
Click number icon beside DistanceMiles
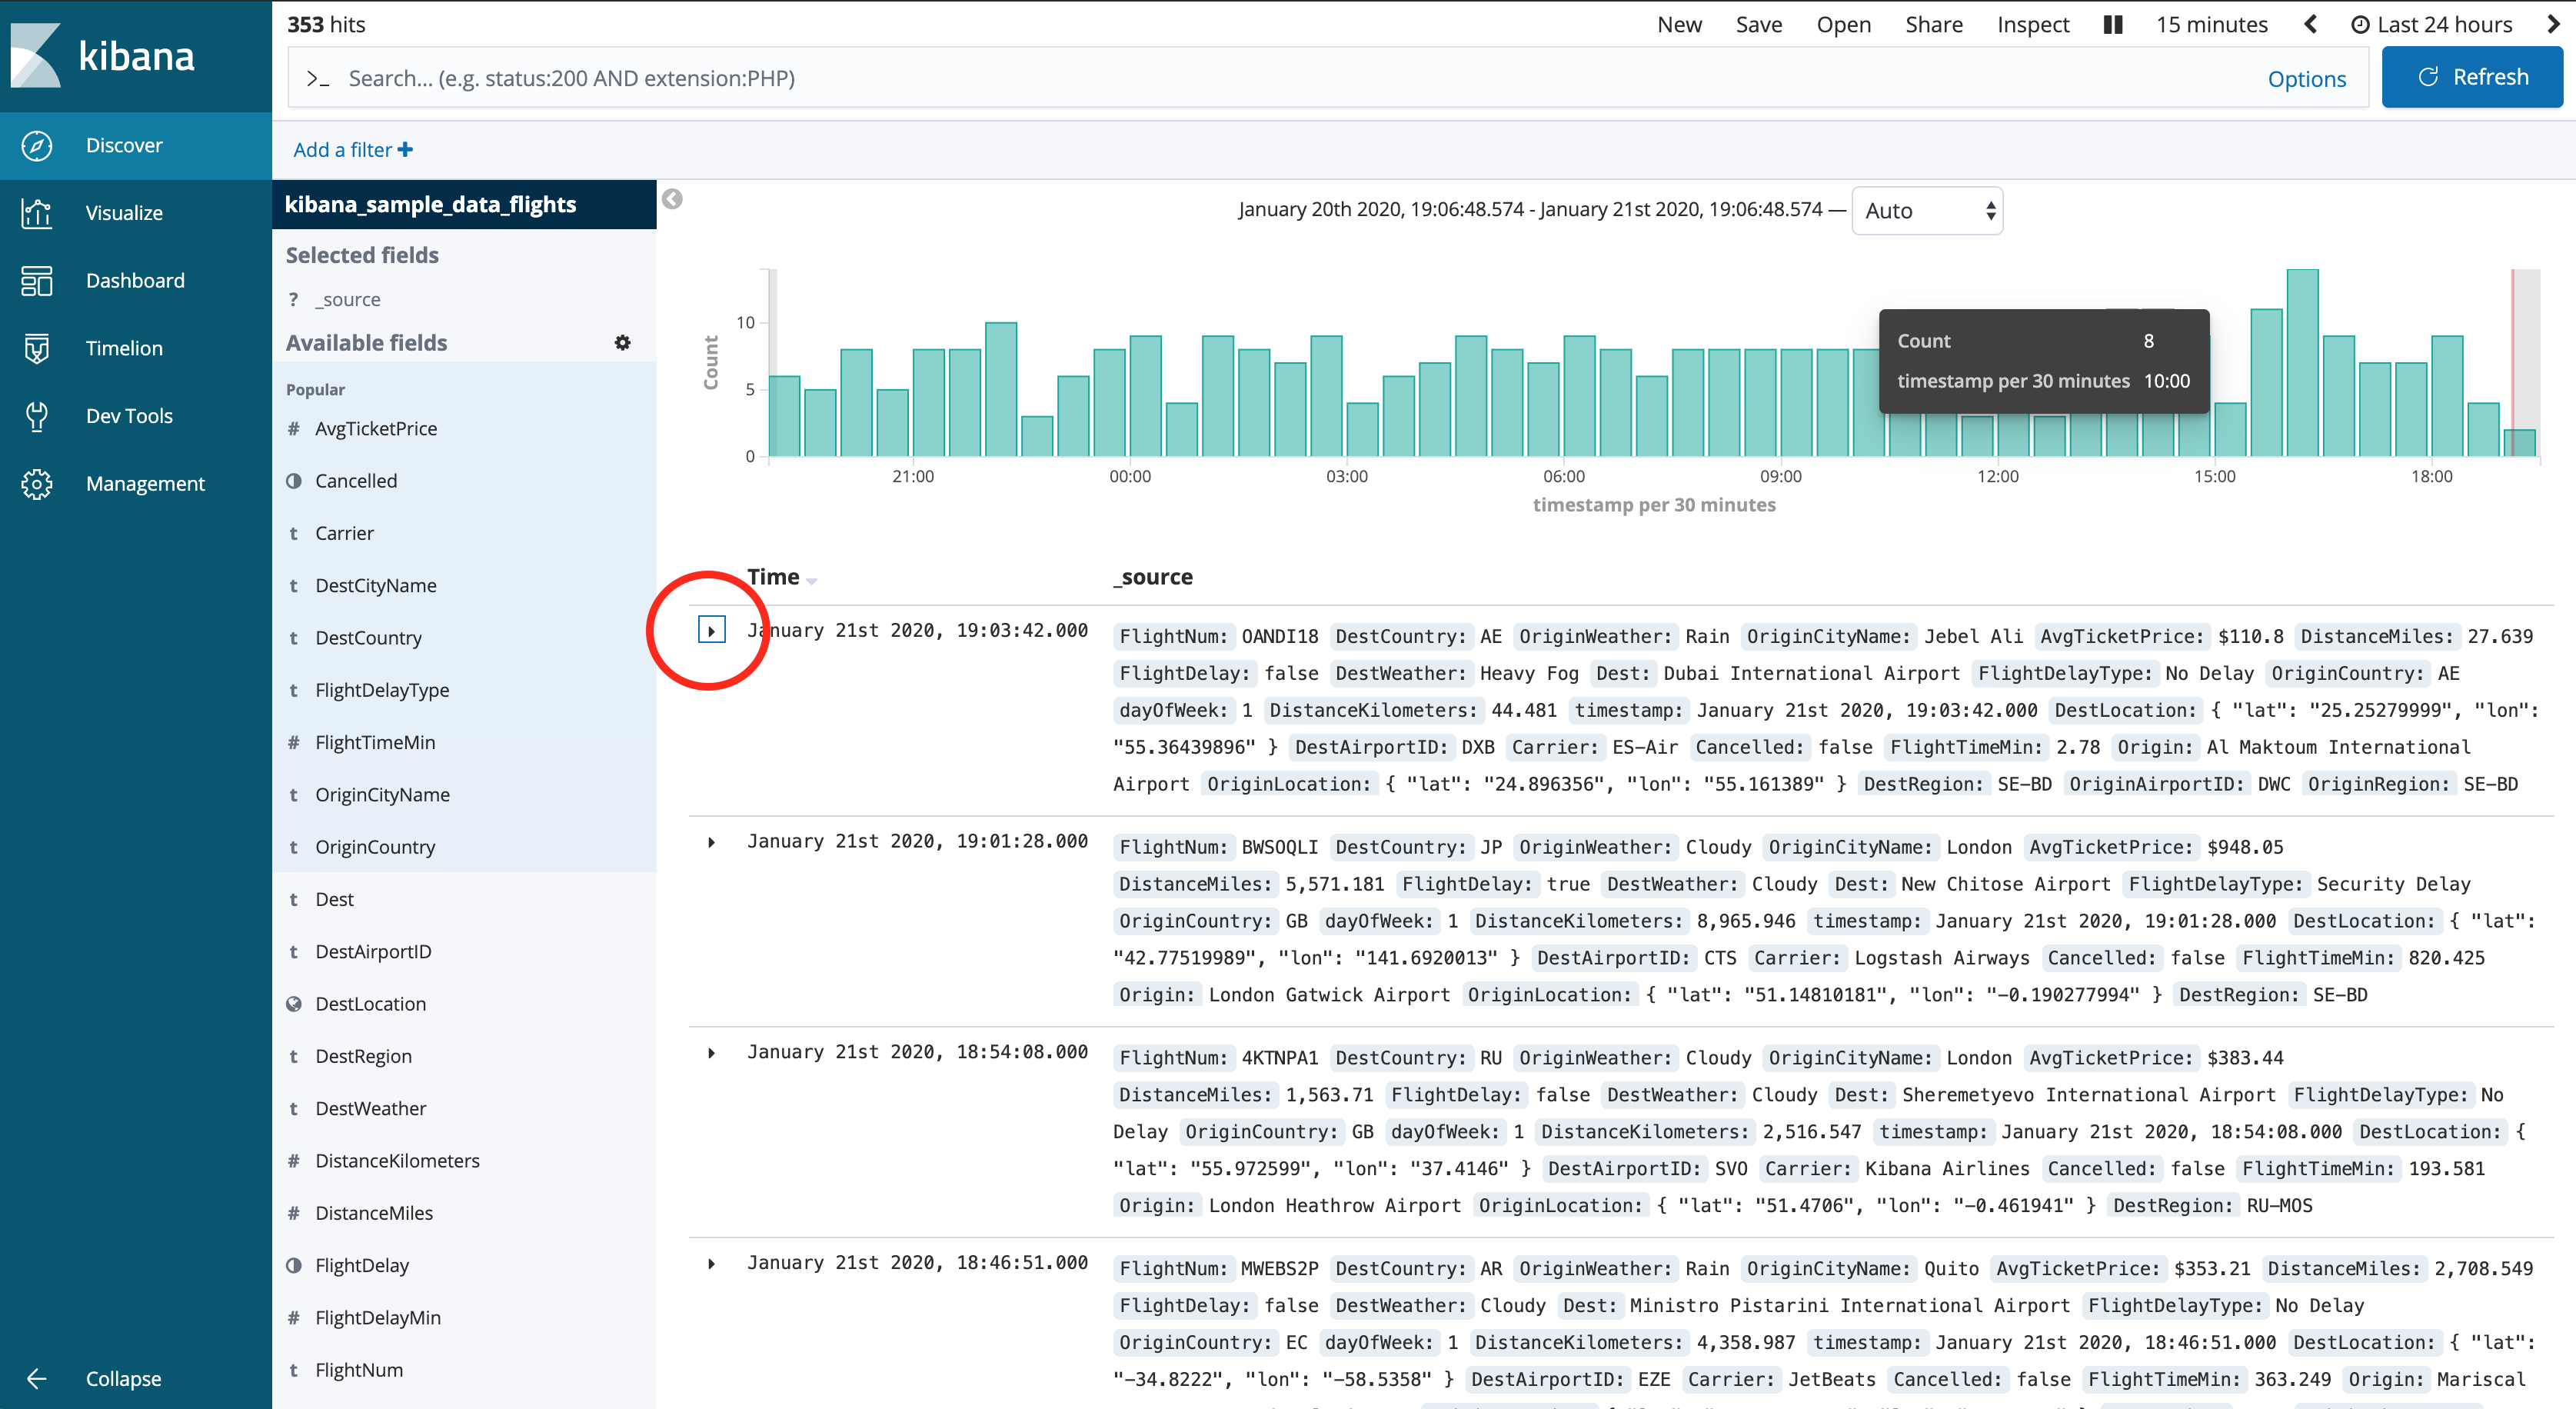pyautogui.click(x=294, y=1213)
